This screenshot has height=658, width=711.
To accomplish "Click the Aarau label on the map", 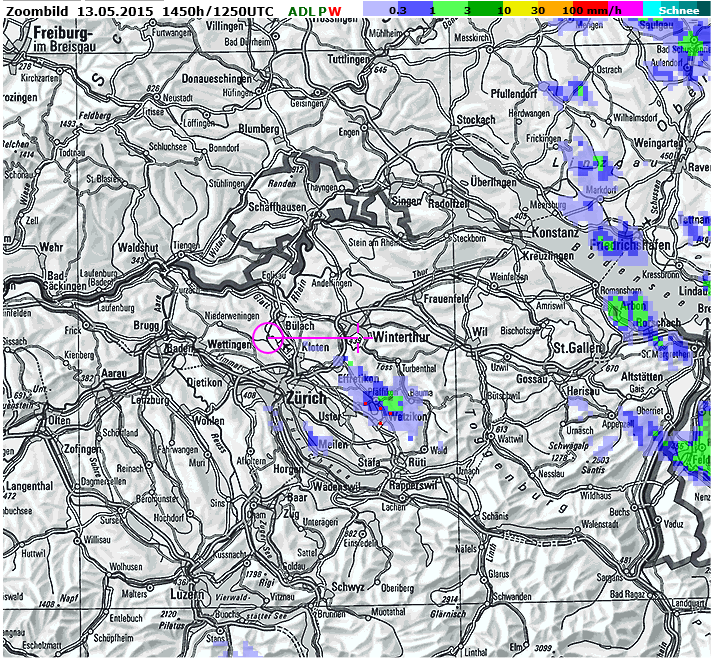I will [x=113, y=373].
